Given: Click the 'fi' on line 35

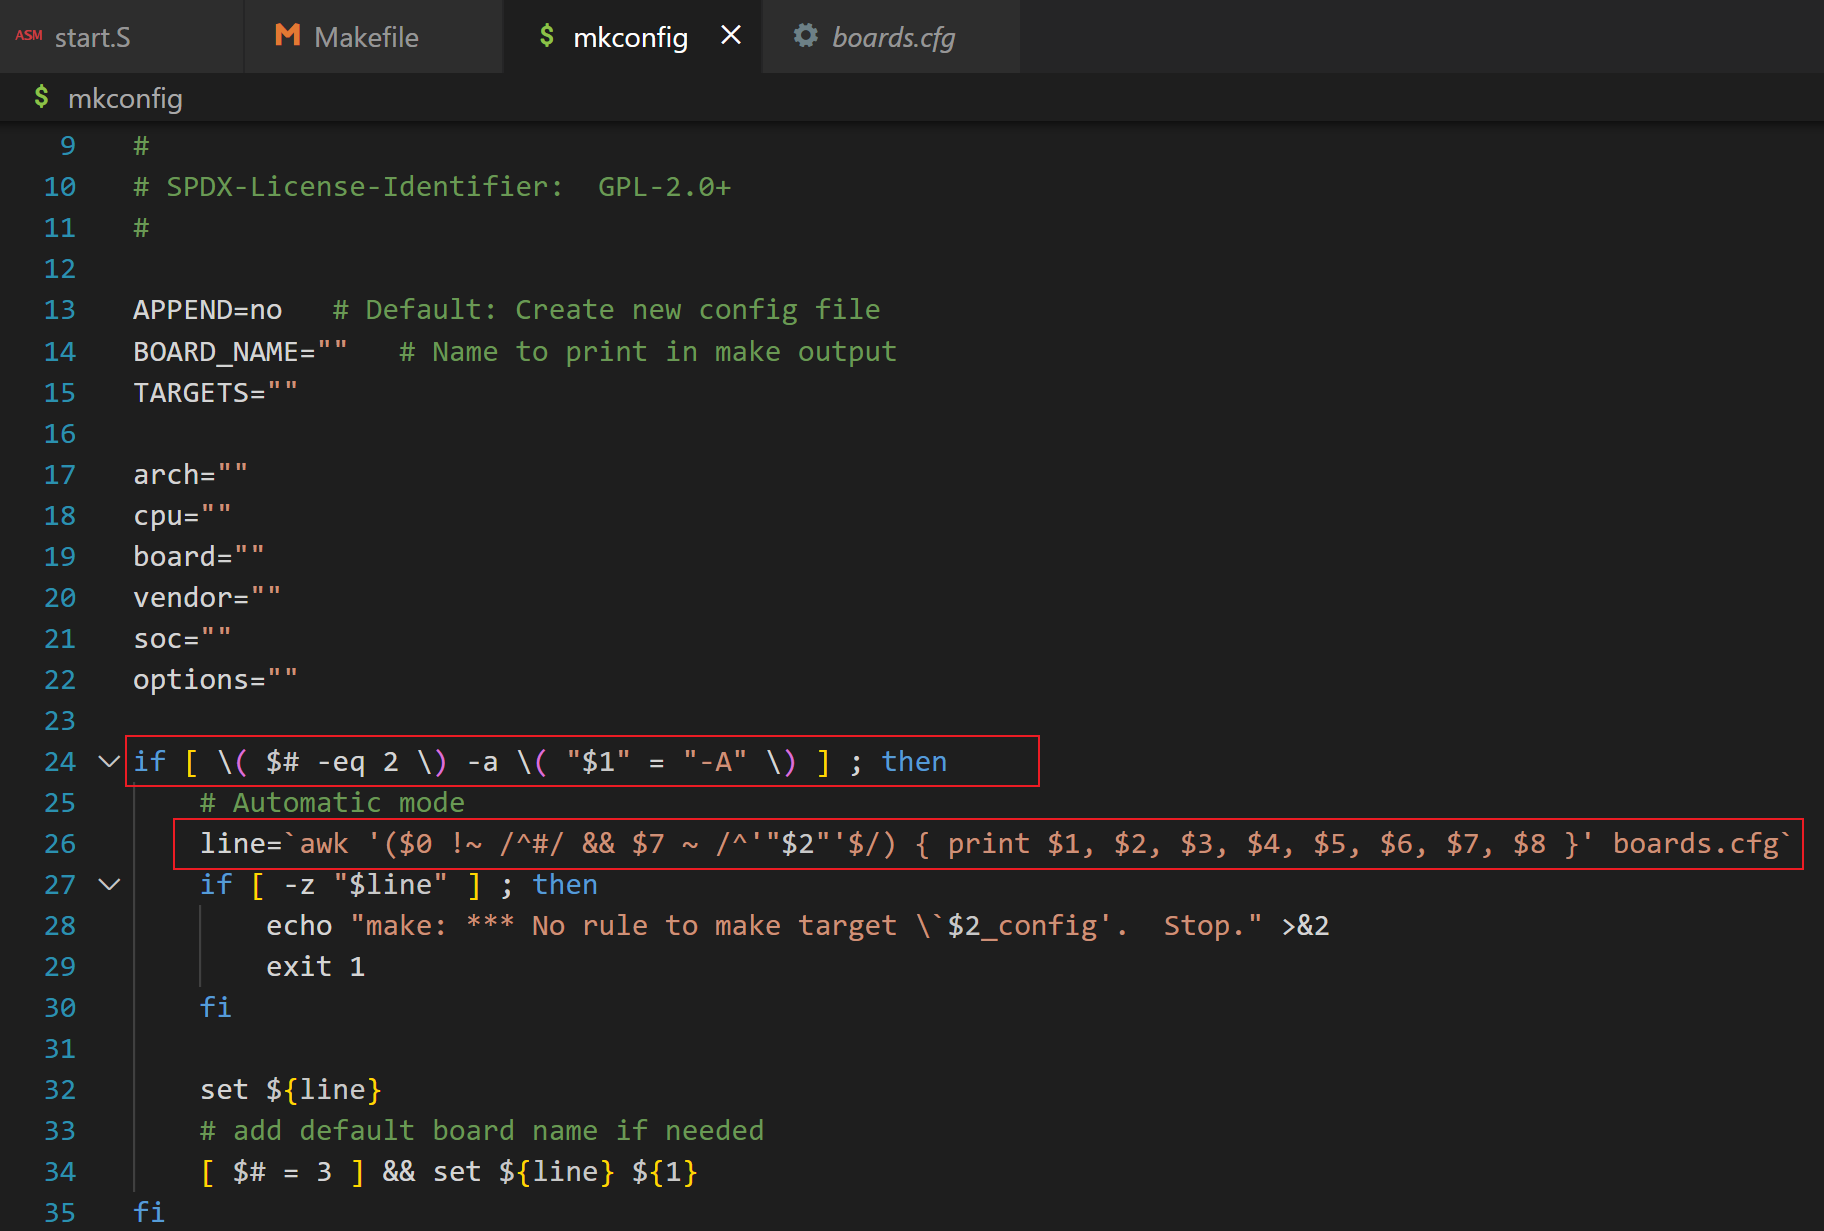Looking at the screenshot, I should tap(149, 1213).
